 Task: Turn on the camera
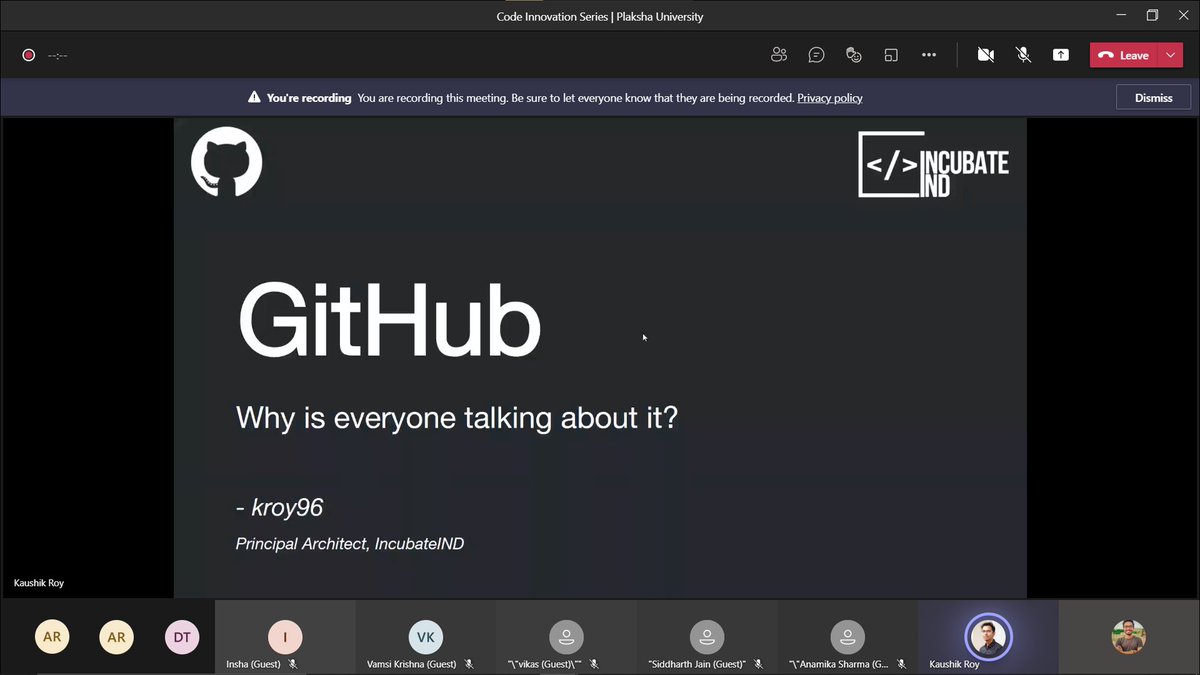click(x=985, y=55)
